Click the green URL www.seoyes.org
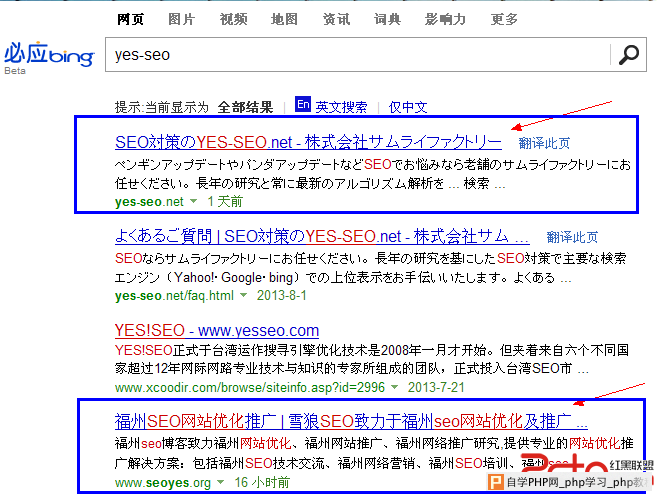 (163, 483)
